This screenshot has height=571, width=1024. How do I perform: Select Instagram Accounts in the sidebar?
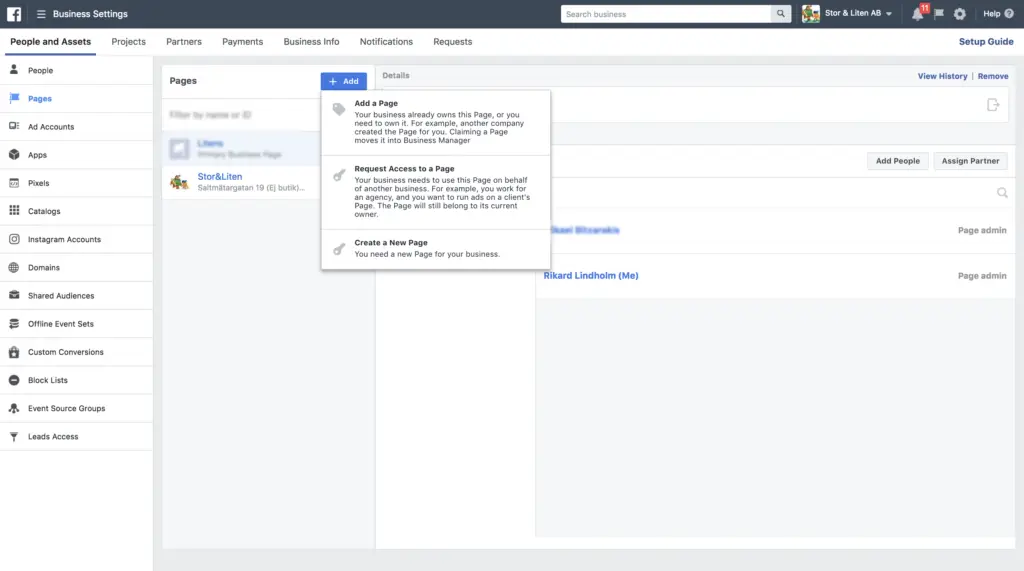click(x=64, y=240)
